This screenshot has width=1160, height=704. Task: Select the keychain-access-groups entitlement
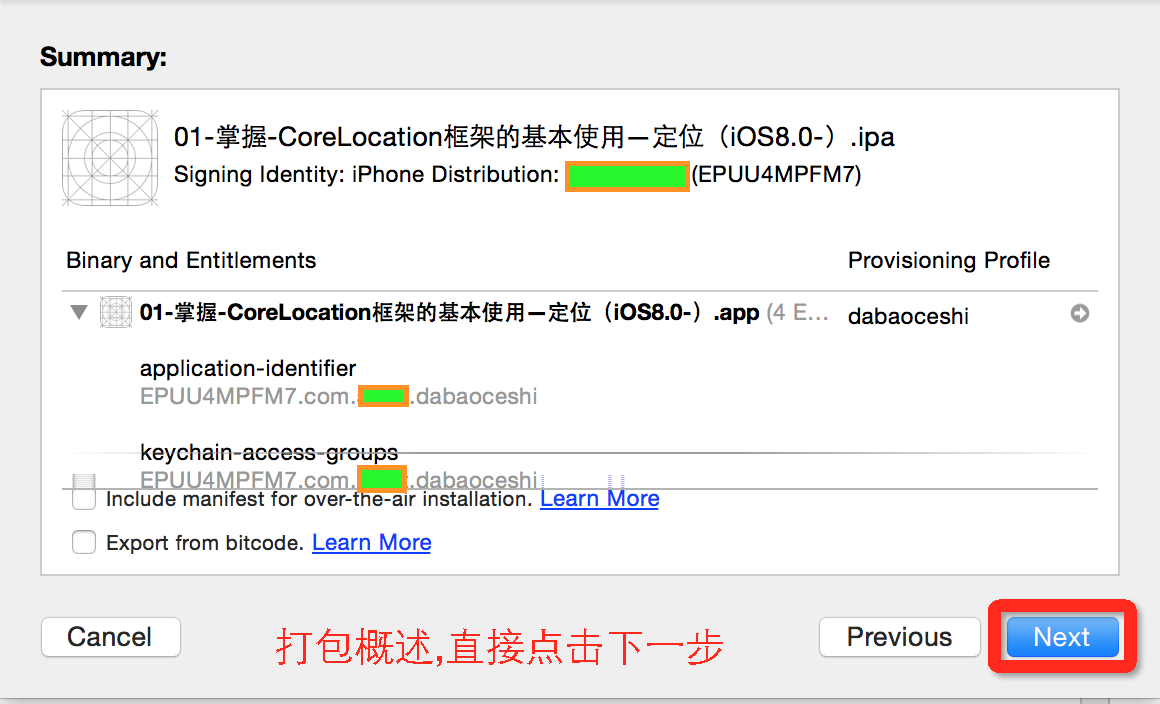[269, 452]
